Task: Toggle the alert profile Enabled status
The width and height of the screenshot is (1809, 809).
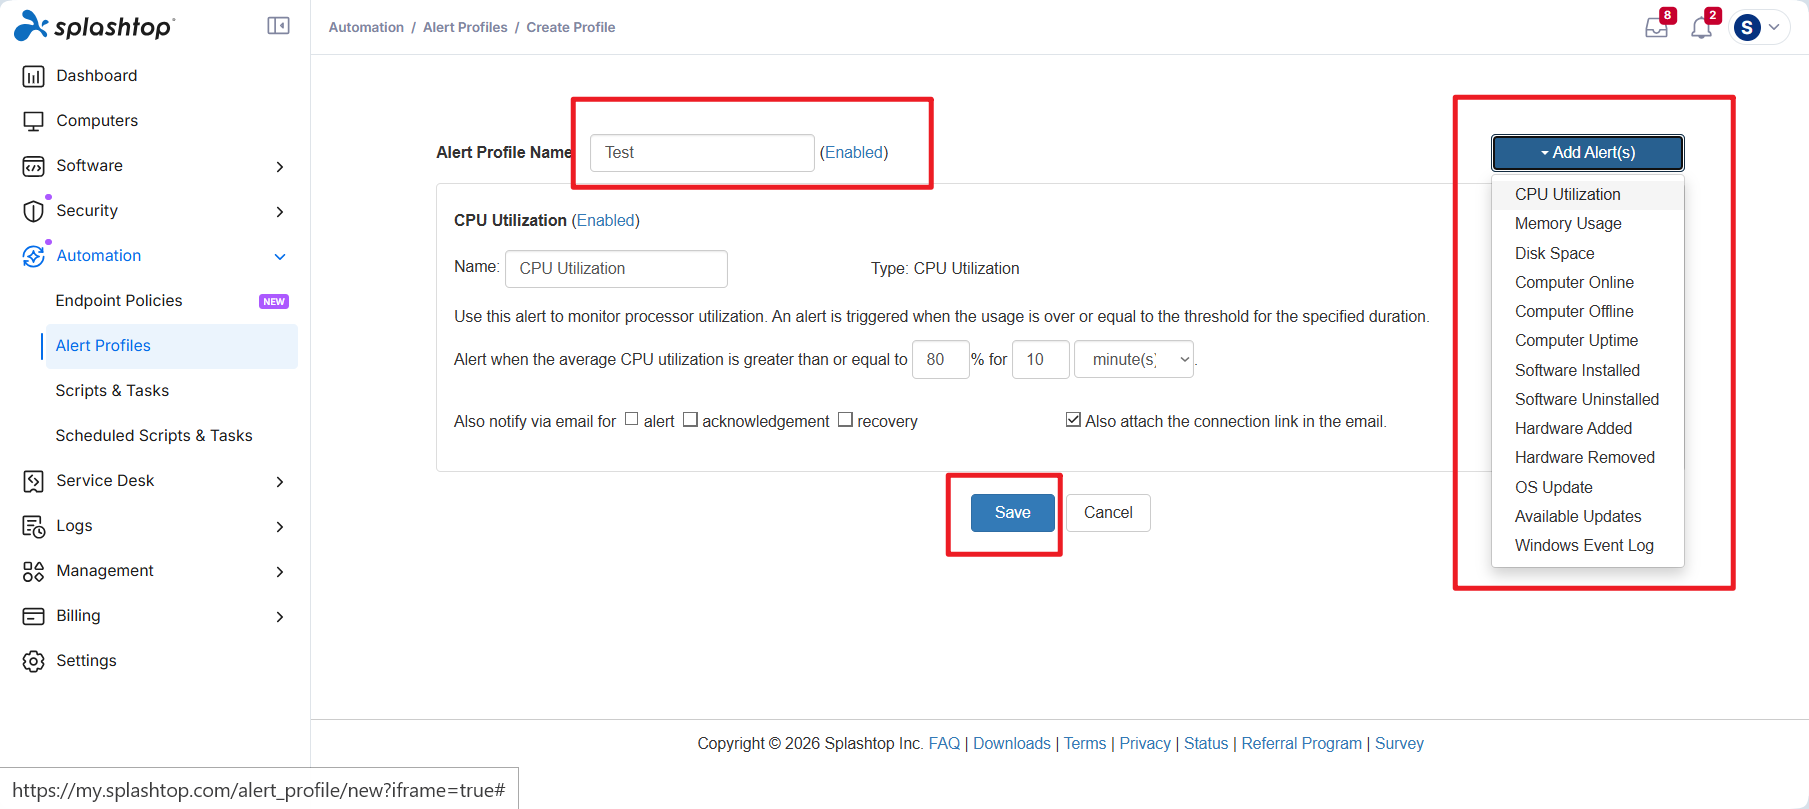Action: click(854, 152)
